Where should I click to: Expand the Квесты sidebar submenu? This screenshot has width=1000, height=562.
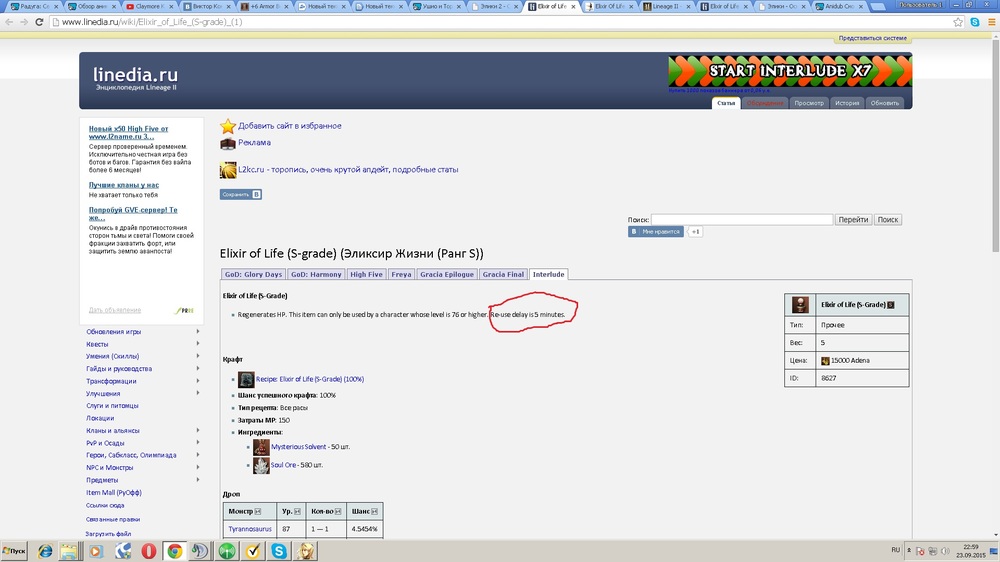coord(198,344)
